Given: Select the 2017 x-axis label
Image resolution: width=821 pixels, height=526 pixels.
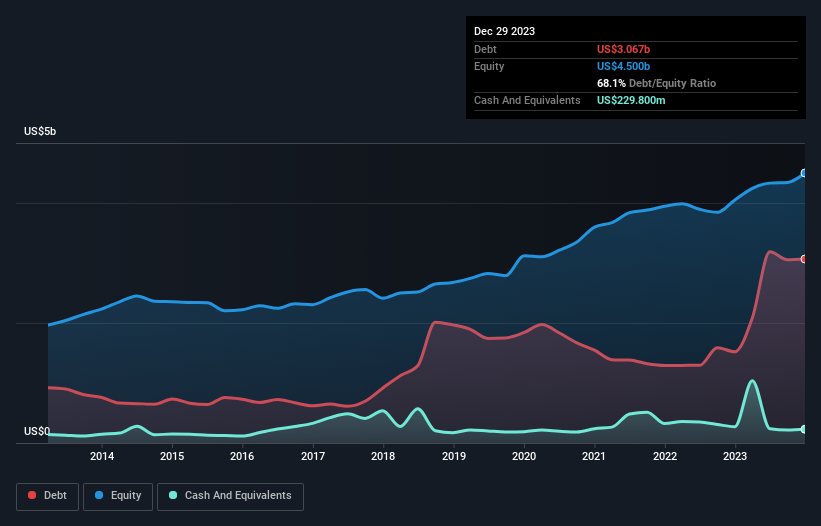Looking at the screenshot, I should (313, 456).
